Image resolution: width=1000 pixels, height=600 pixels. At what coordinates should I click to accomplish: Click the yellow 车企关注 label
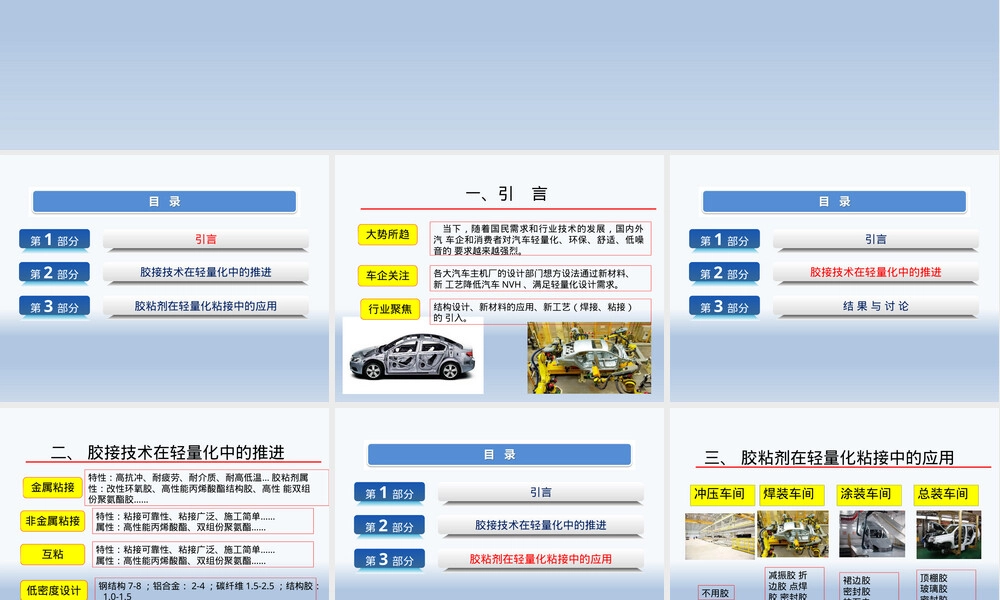tap(387, 276)
